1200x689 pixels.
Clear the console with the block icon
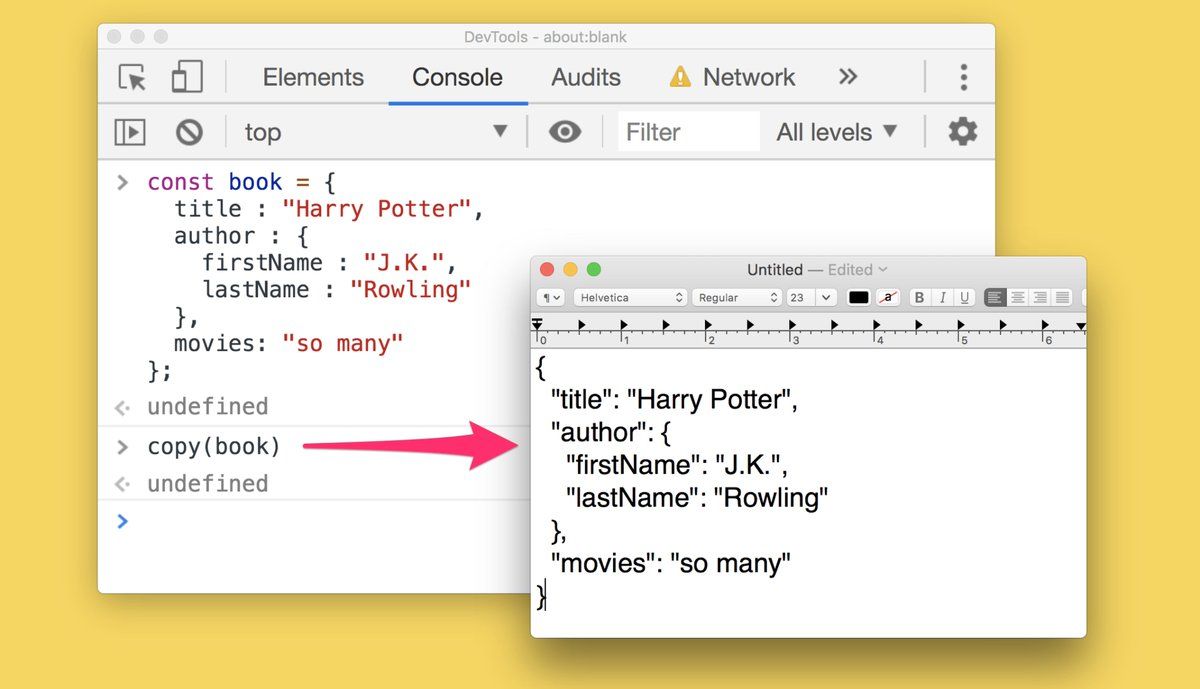point(189,132)
